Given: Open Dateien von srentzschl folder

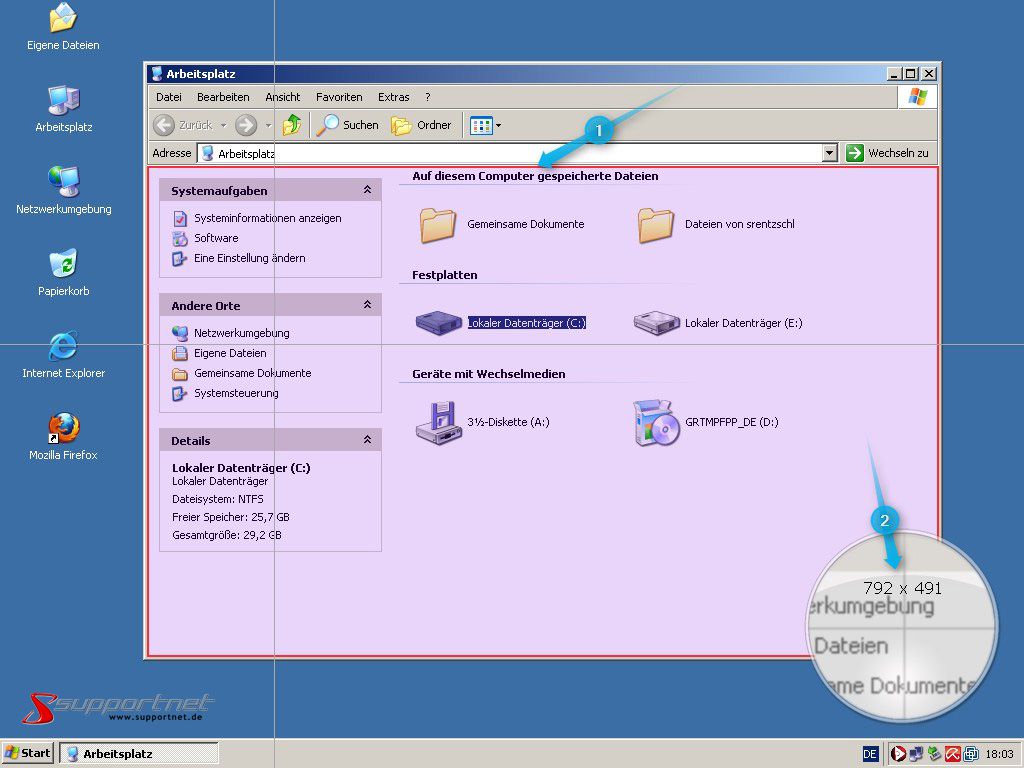Looking at the screenshot, I should [656, 225].
